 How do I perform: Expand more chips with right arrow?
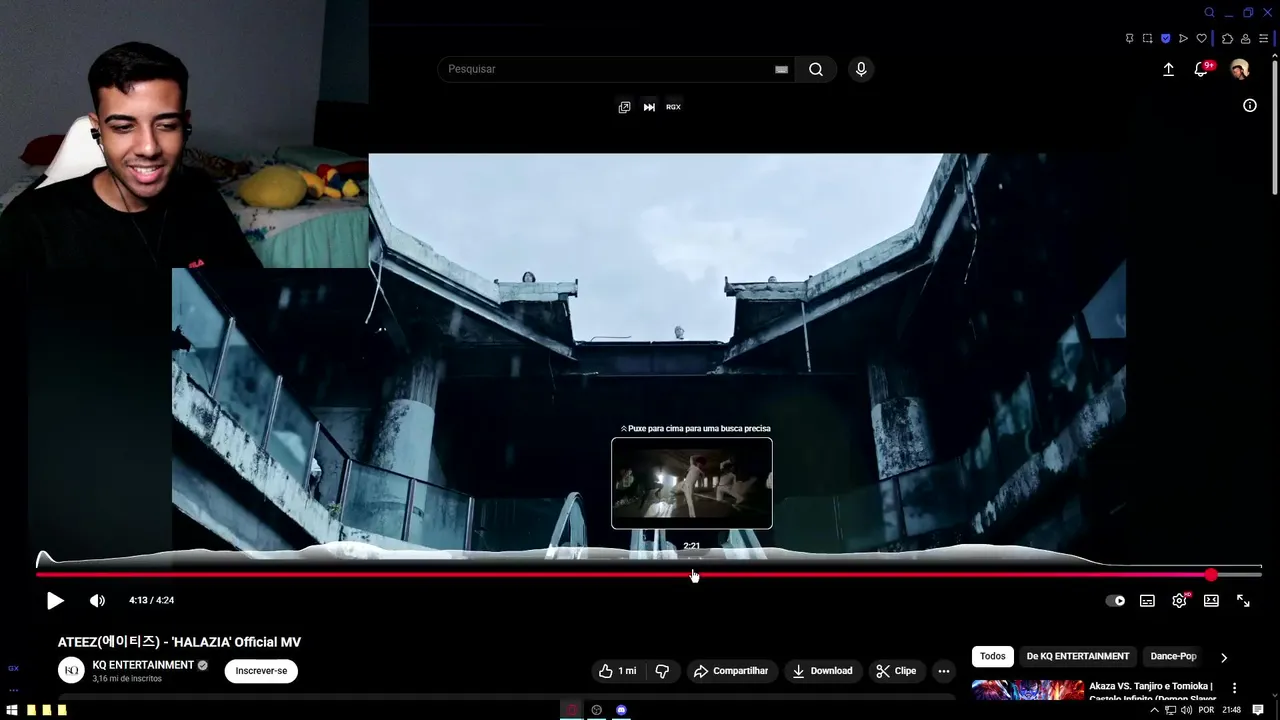pyautogui.click(x=1223, y=657)
